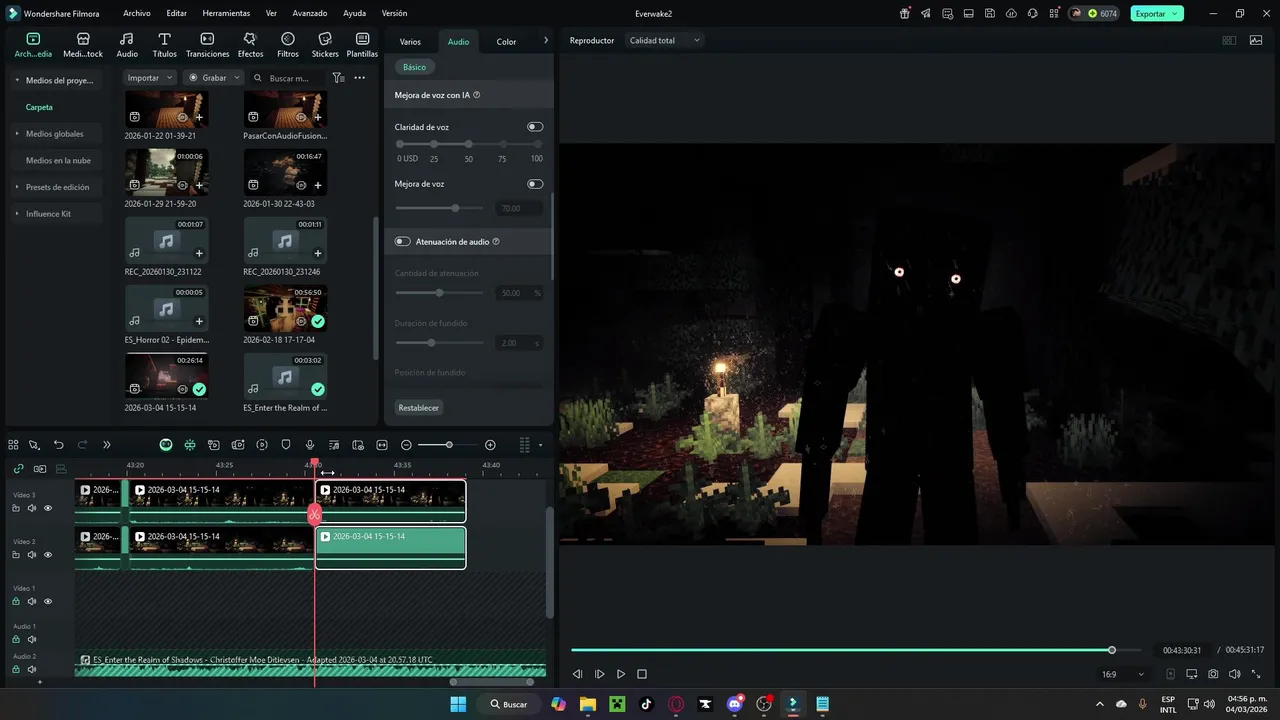Open the Títulos media tab icon
Screen dimensions: 1280x720
(164, 39)
